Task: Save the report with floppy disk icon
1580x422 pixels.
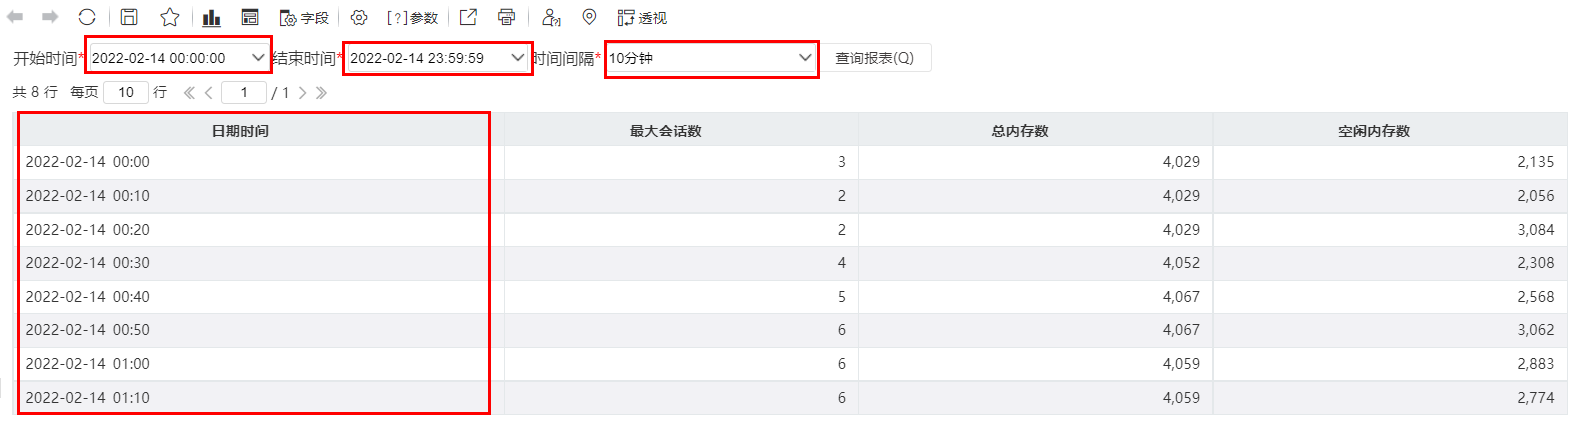Action: 129,17
